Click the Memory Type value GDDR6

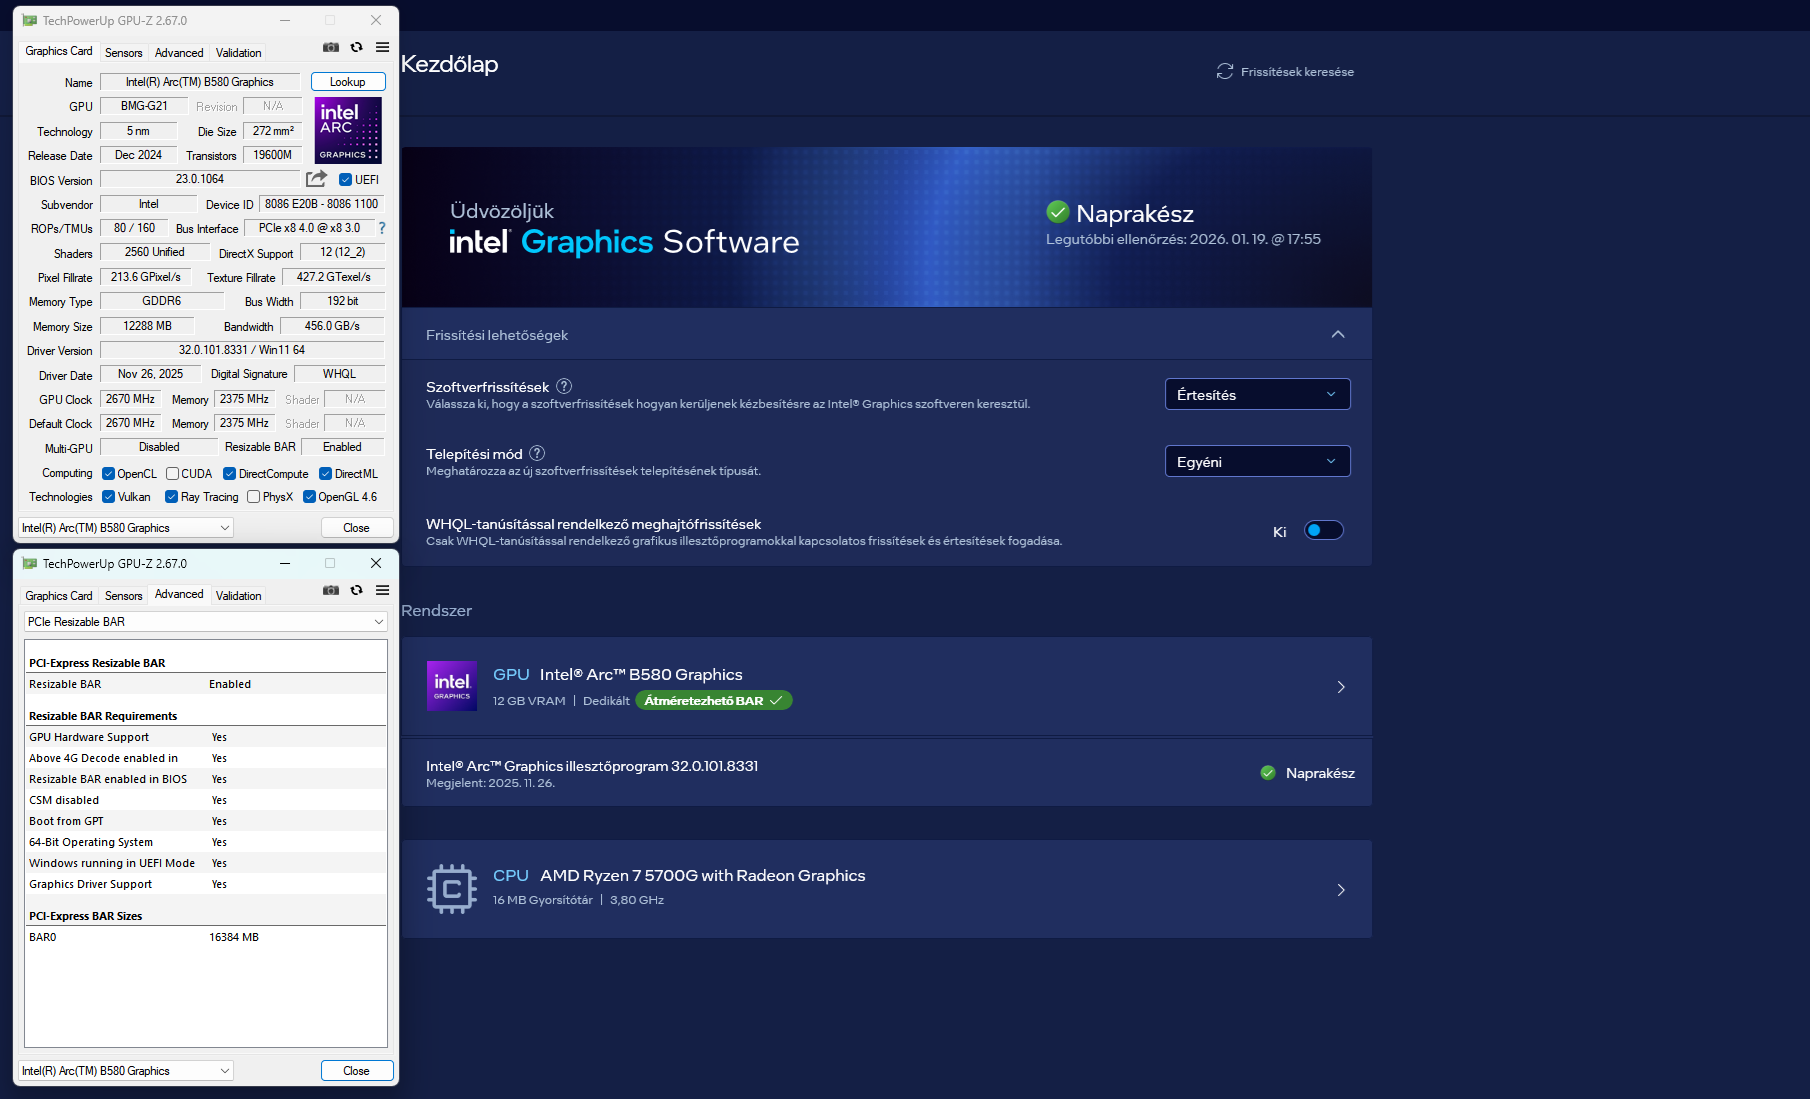[162, 301]
